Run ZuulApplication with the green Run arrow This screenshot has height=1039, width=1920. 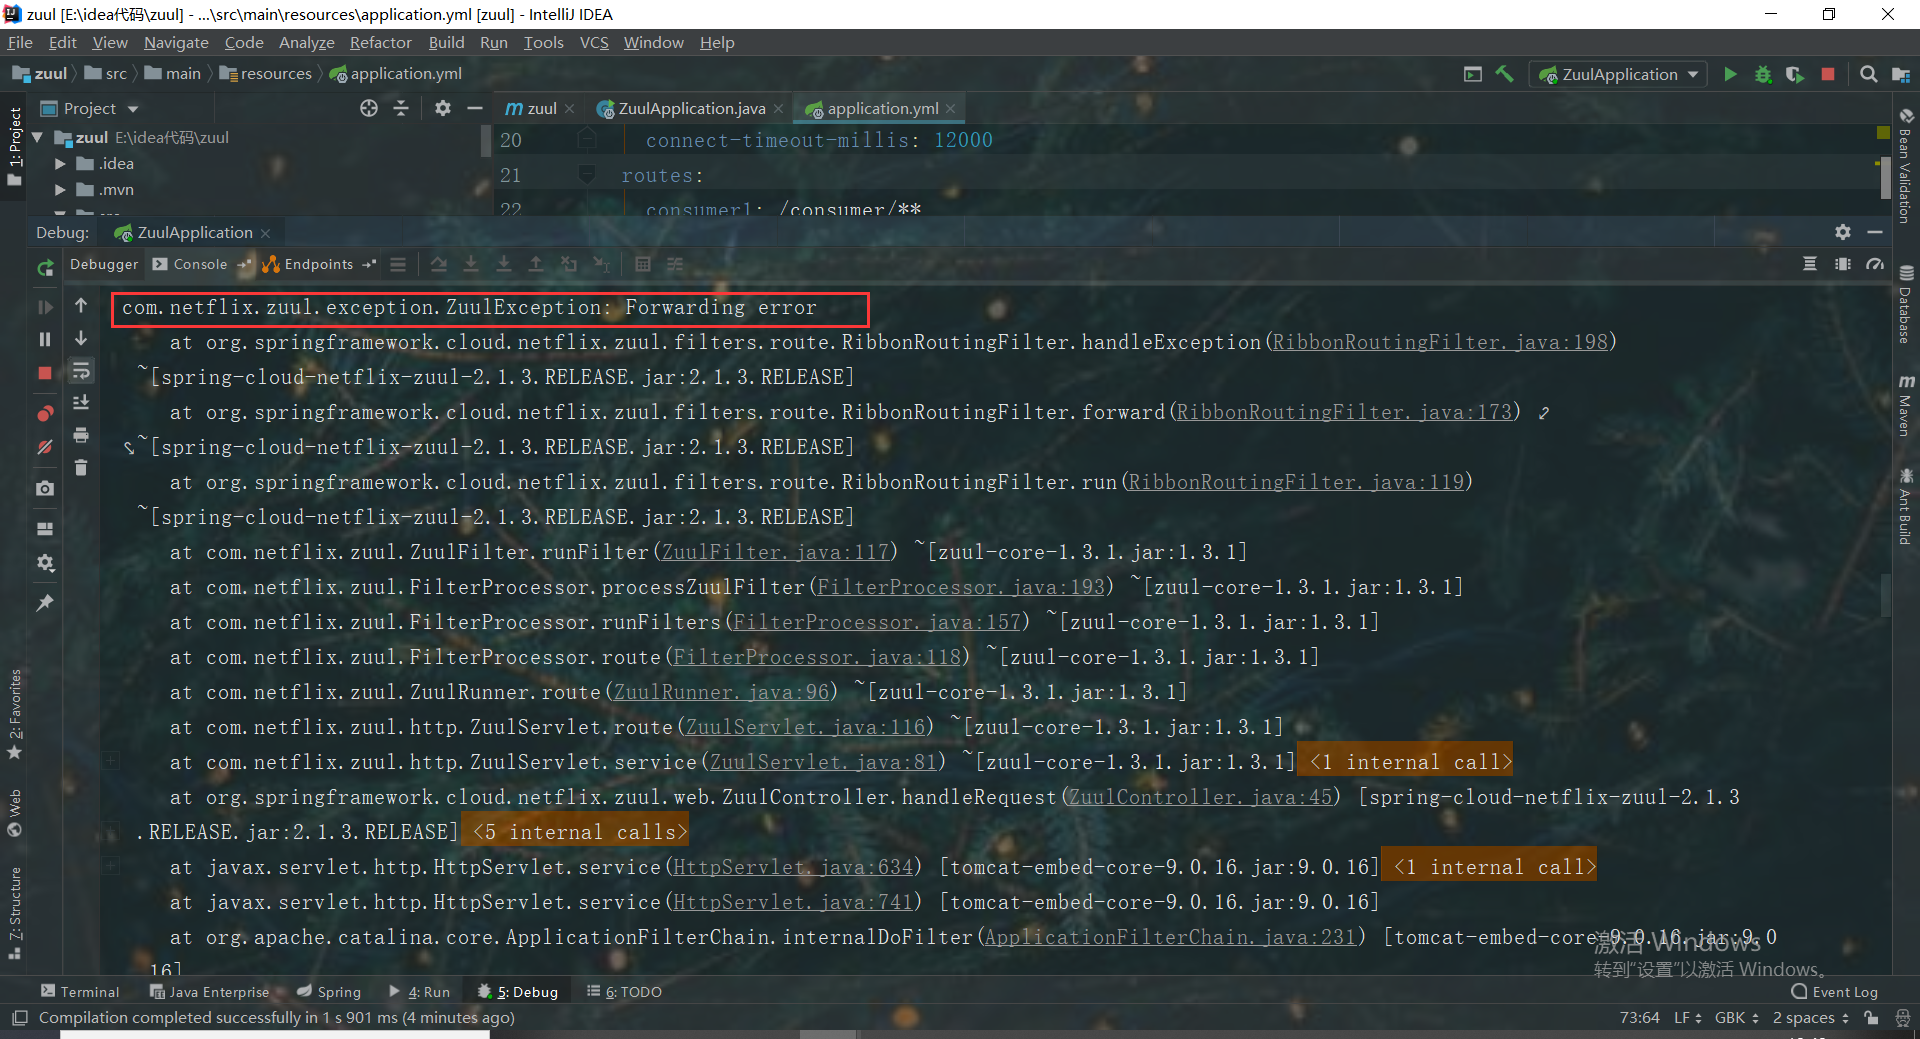click(x=1731, y=74)
